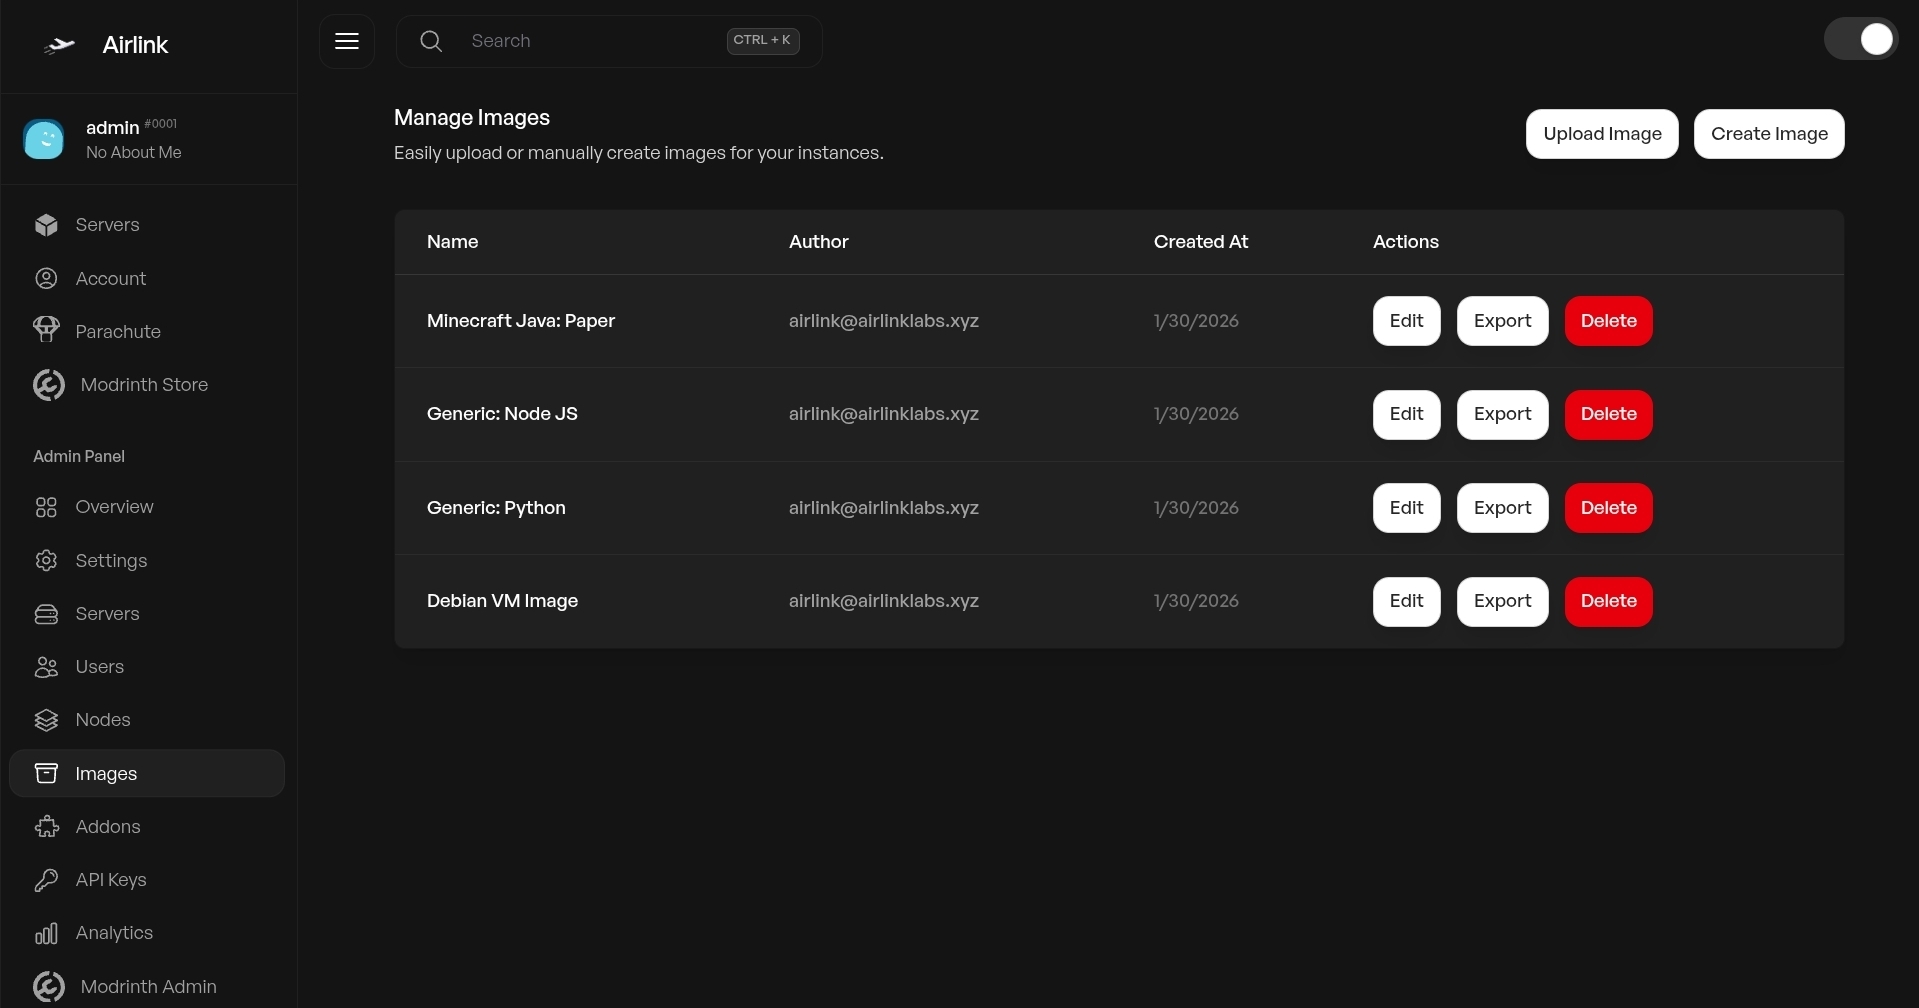Click the magnifying glass search icon
The height and width of the screenshot is (1008, 1919).
coord(431,41)
